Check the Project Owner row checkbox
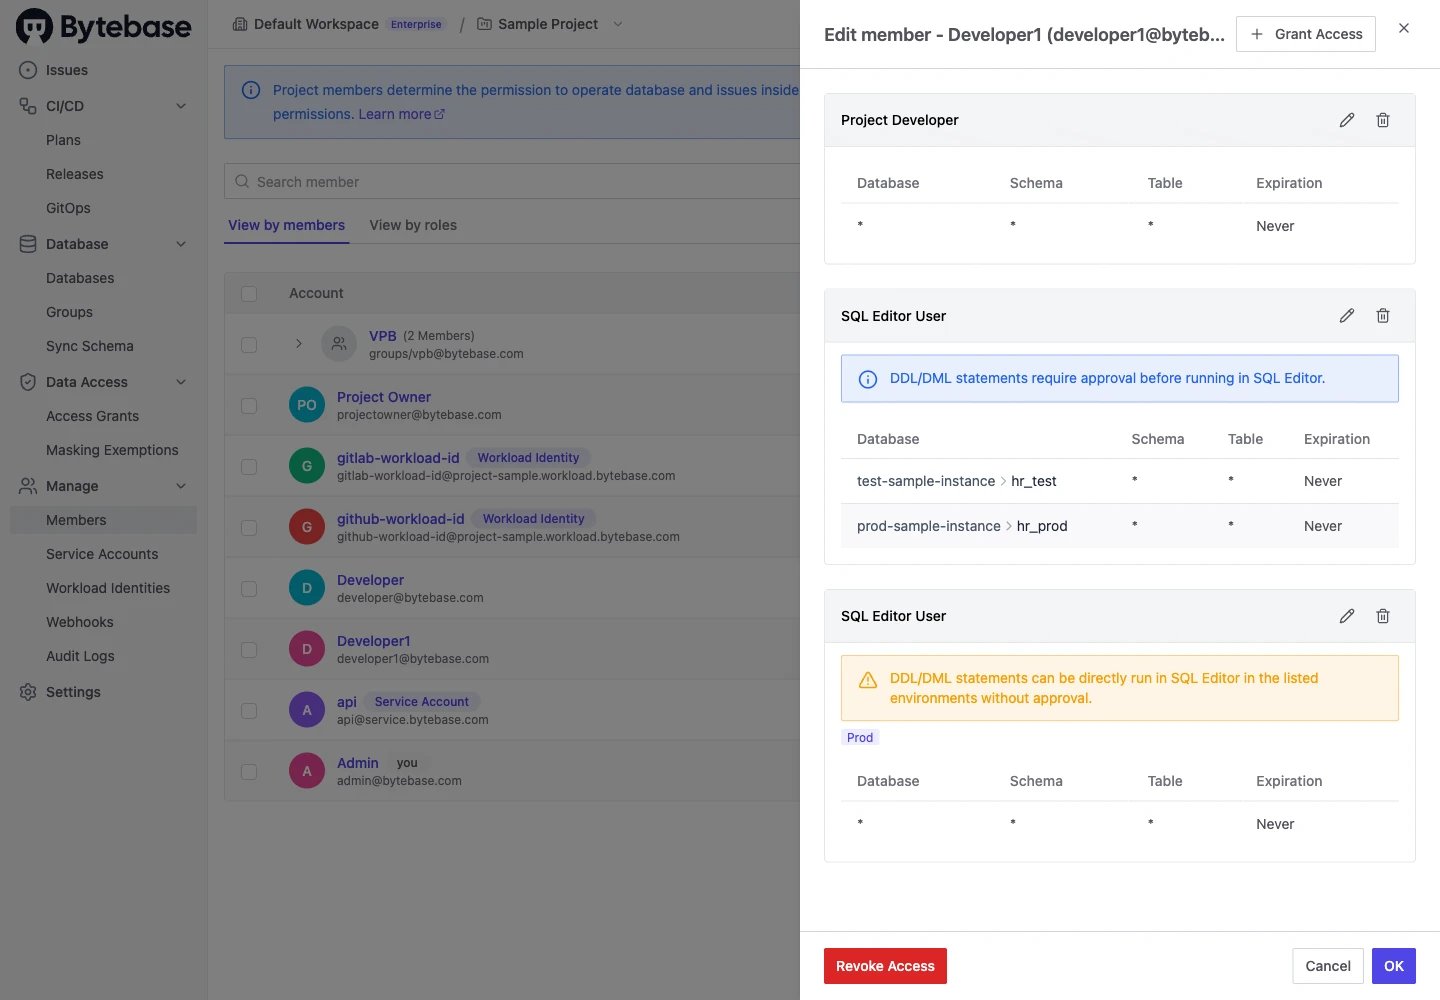1440x1000 pixels. pos(249,406)
